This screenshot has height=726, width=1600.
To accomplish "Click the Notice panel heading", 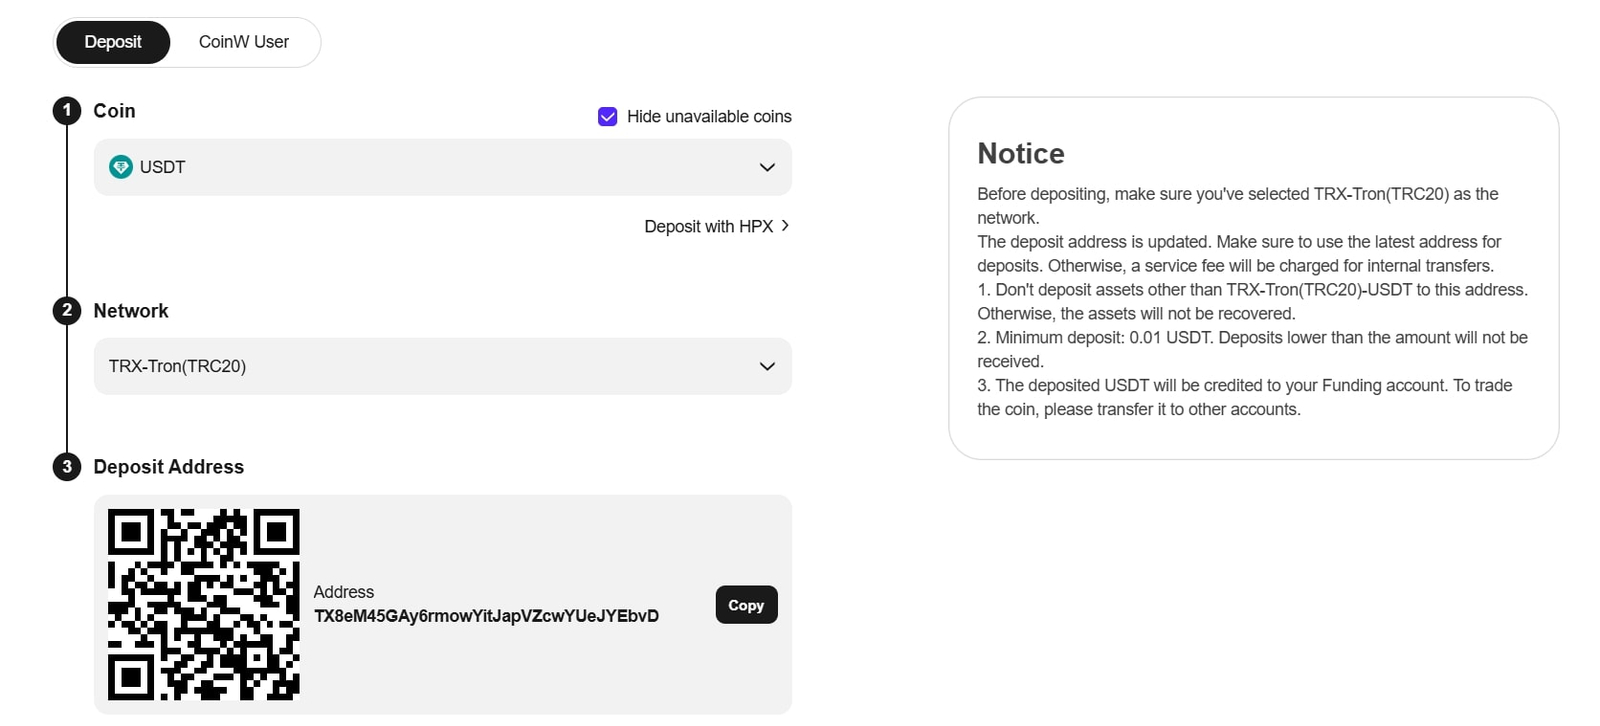I will pos(1020,153).
